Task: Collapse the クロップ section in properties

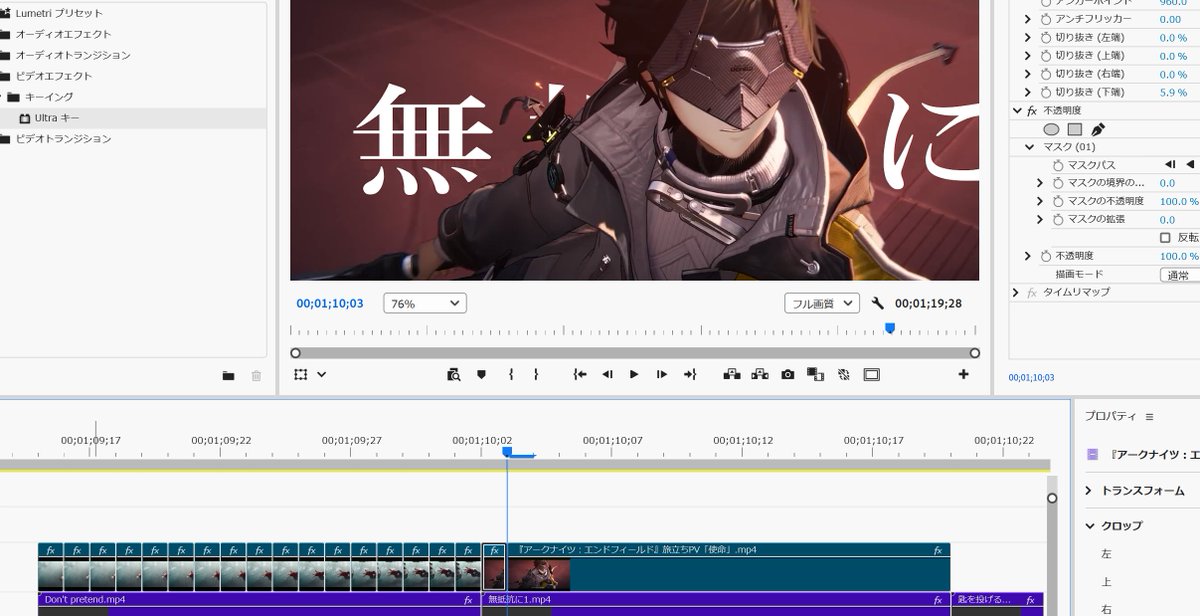Action: tap(1089, 526)
